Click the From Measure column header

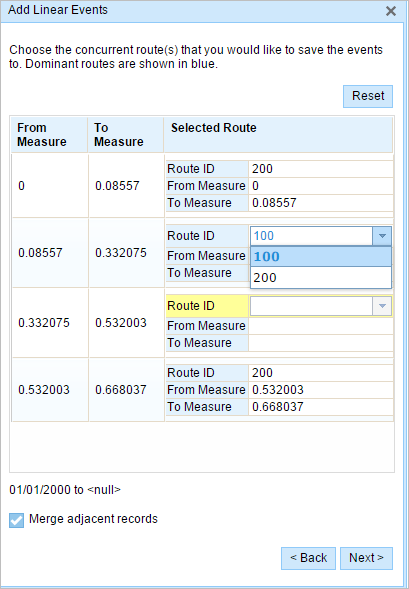point(49,134)
